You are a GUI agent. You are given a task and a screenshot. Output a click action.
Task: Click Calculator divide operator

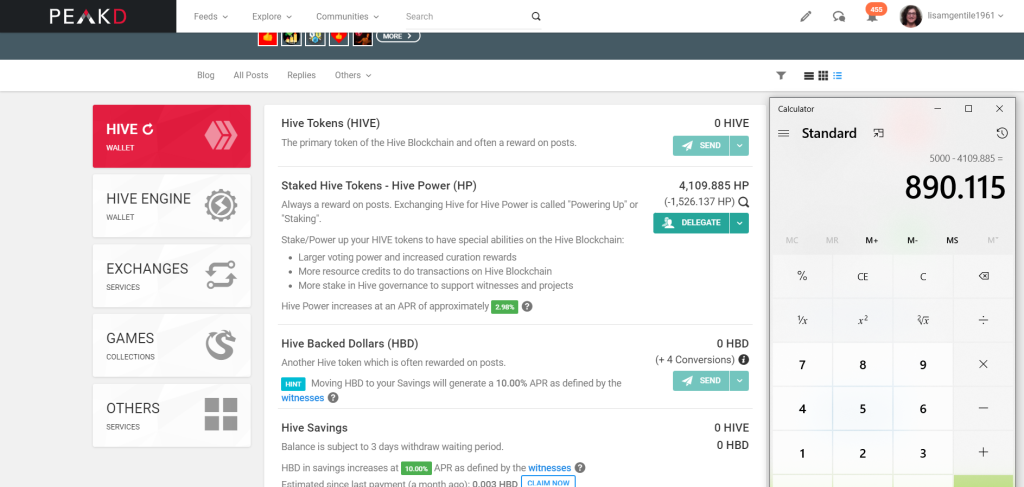tap(984, 320)
